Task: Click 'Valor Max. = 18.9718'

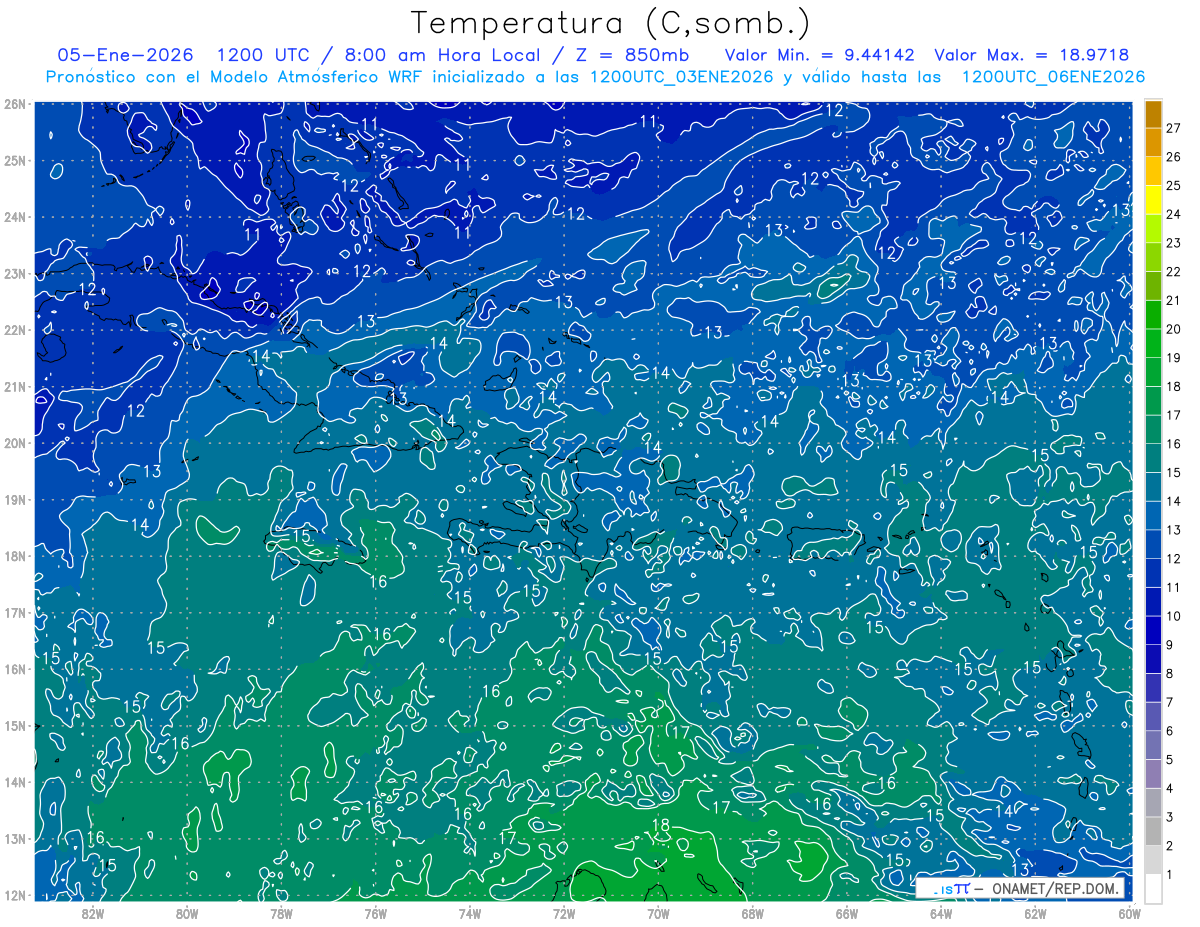Action: (x=1032, y=56)
